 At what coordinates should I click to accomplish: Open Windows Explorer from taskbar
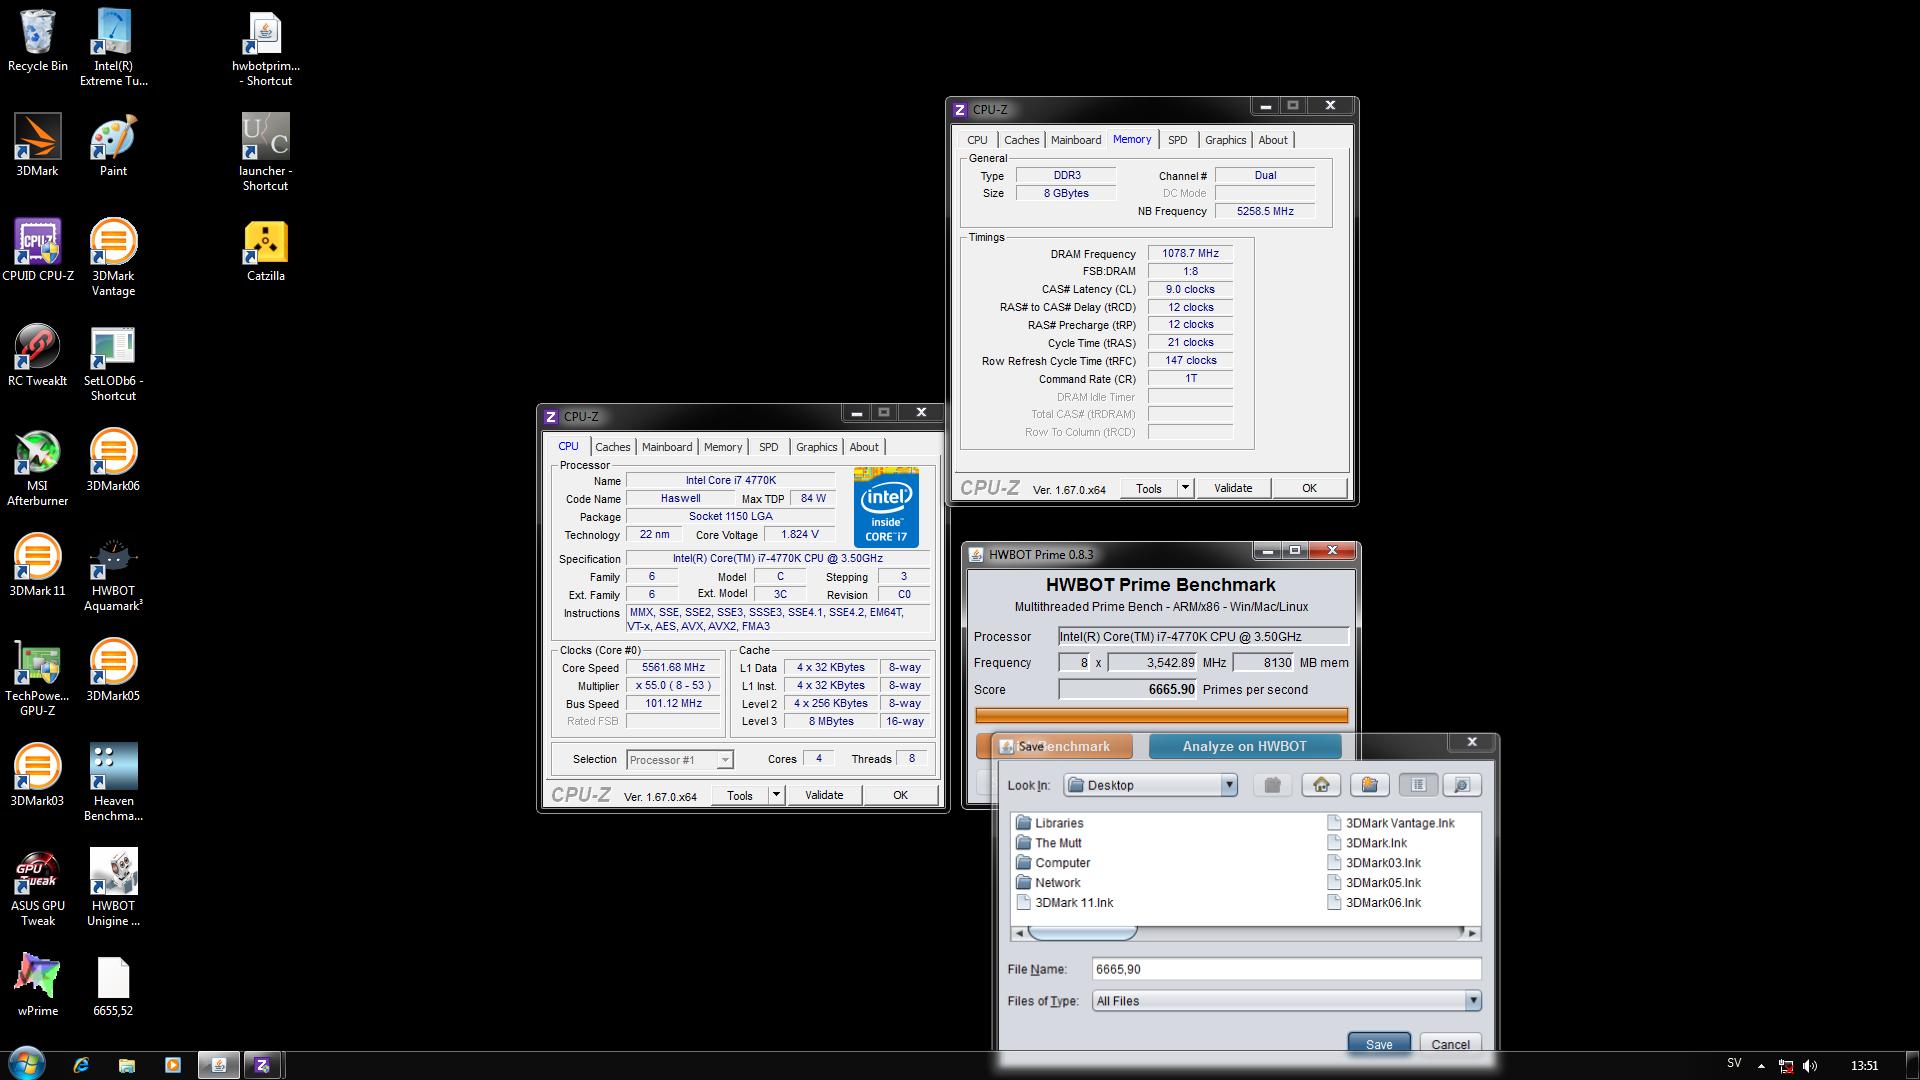click(127, 1065)
